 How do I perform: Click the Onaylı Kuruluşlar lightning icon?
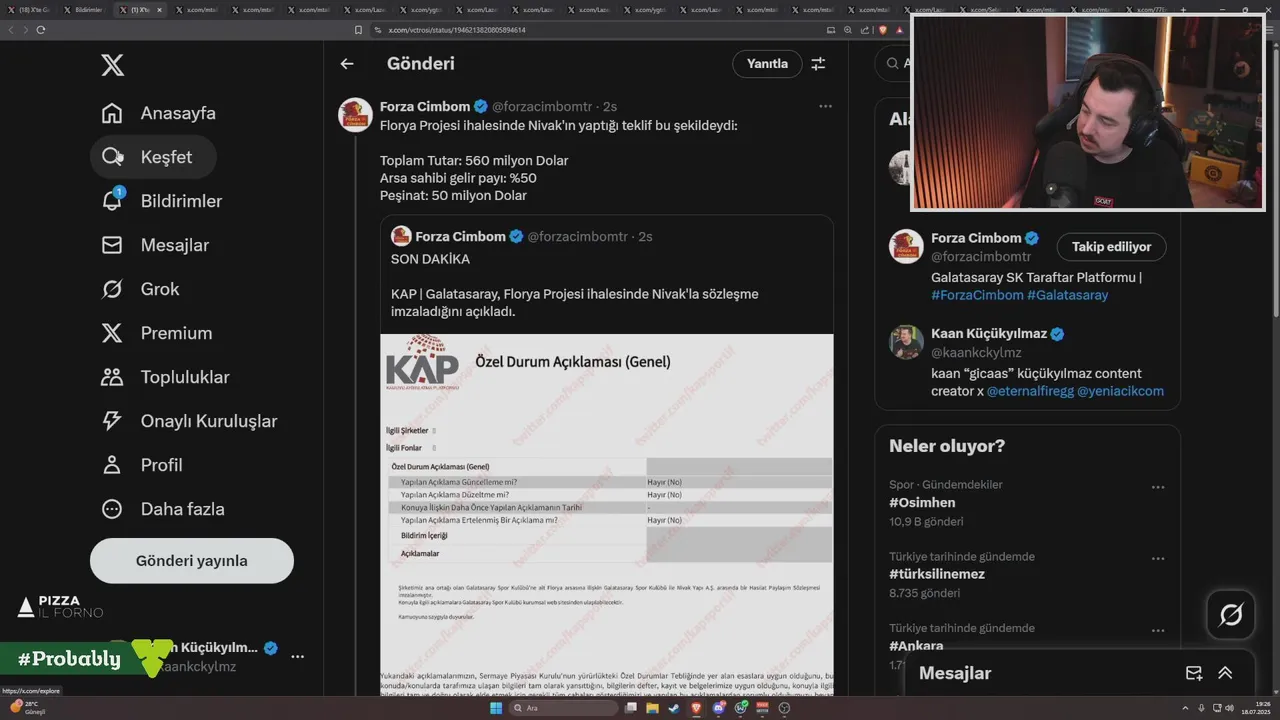tap(112, 421)
